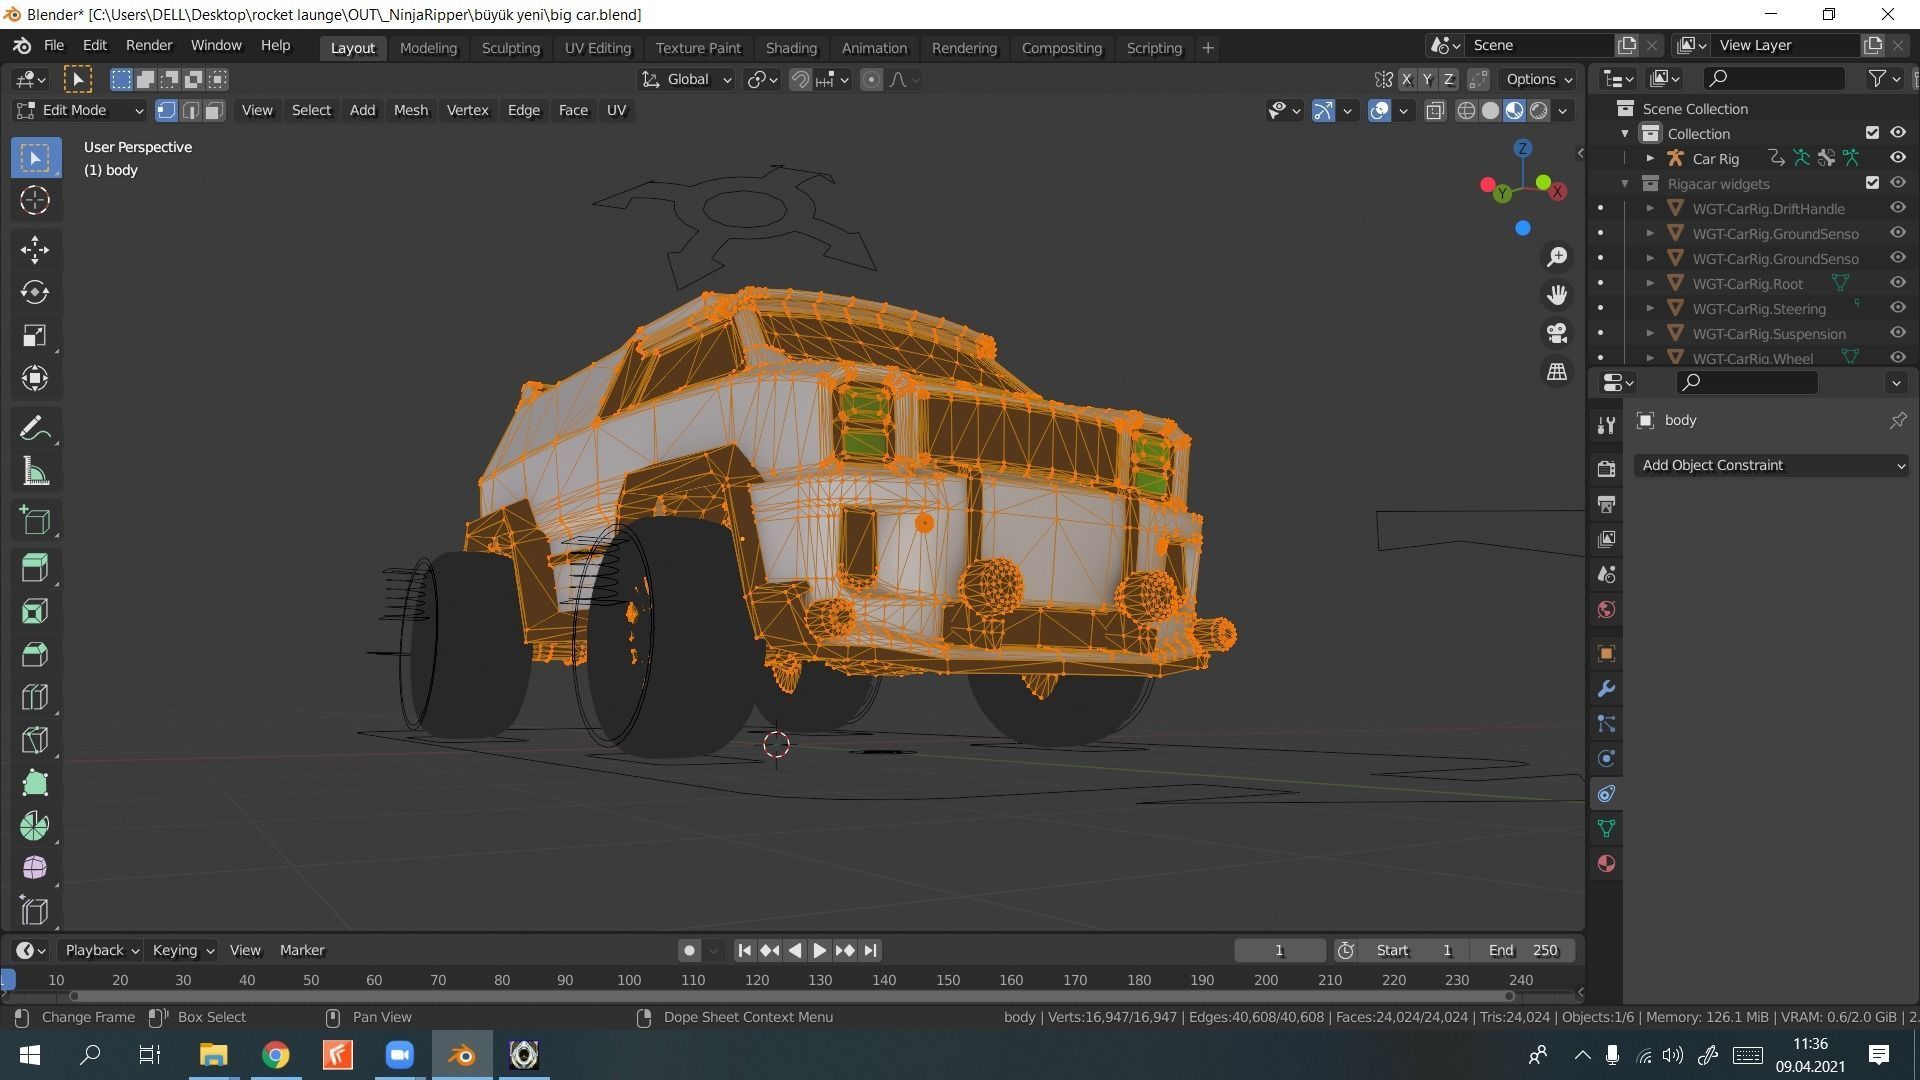This screenshot has height=1080, width=1920.
Task: Uncheck the Rigacar widgets collection checkbox
Action: tap(1874, 183)
